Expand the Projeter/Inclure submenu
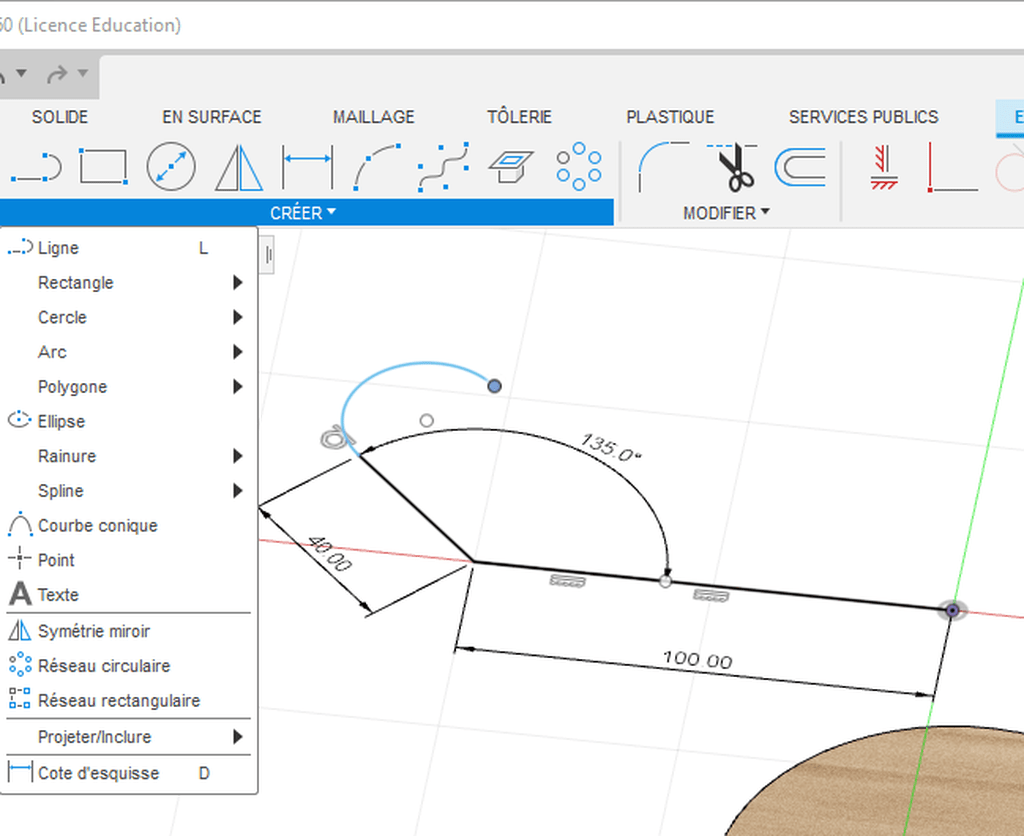Screen dimensions: 1024x836 238,737
